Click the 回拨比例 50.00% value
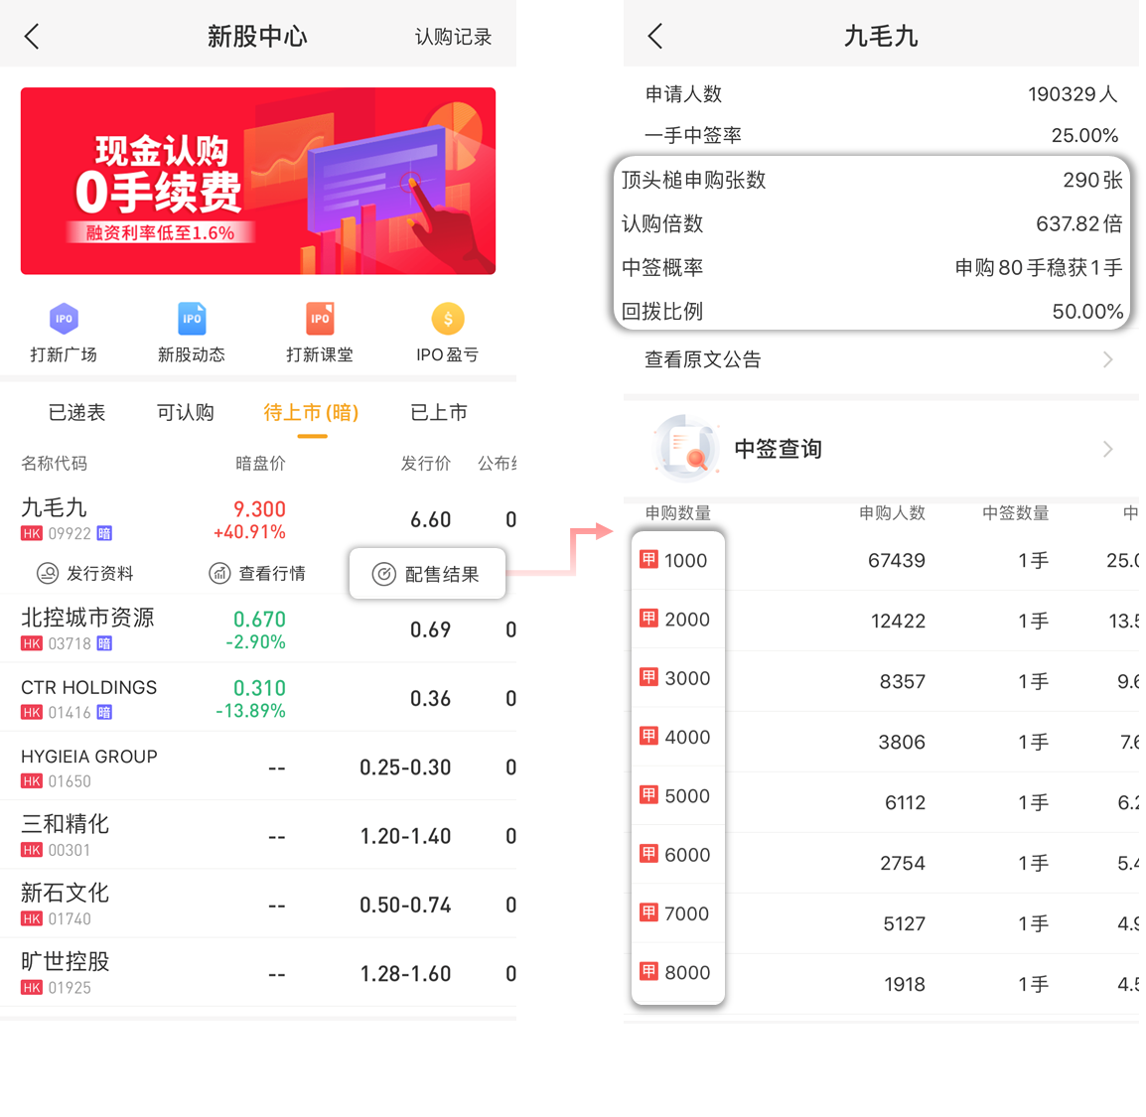This screenshot has width=1146, height=1117. coord(1088,311)
